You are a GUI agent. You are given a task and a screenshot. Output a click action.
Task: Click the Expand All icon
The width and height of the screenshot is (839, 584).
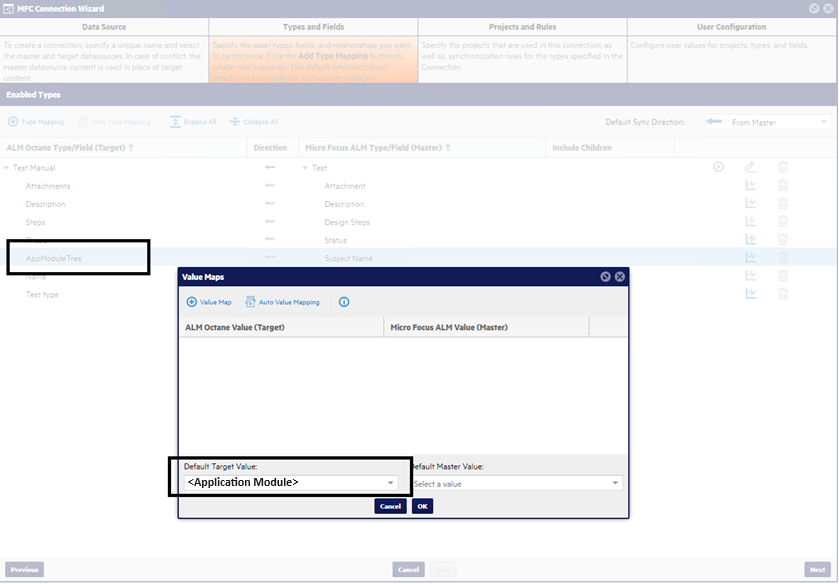click(x=176, y=122)
